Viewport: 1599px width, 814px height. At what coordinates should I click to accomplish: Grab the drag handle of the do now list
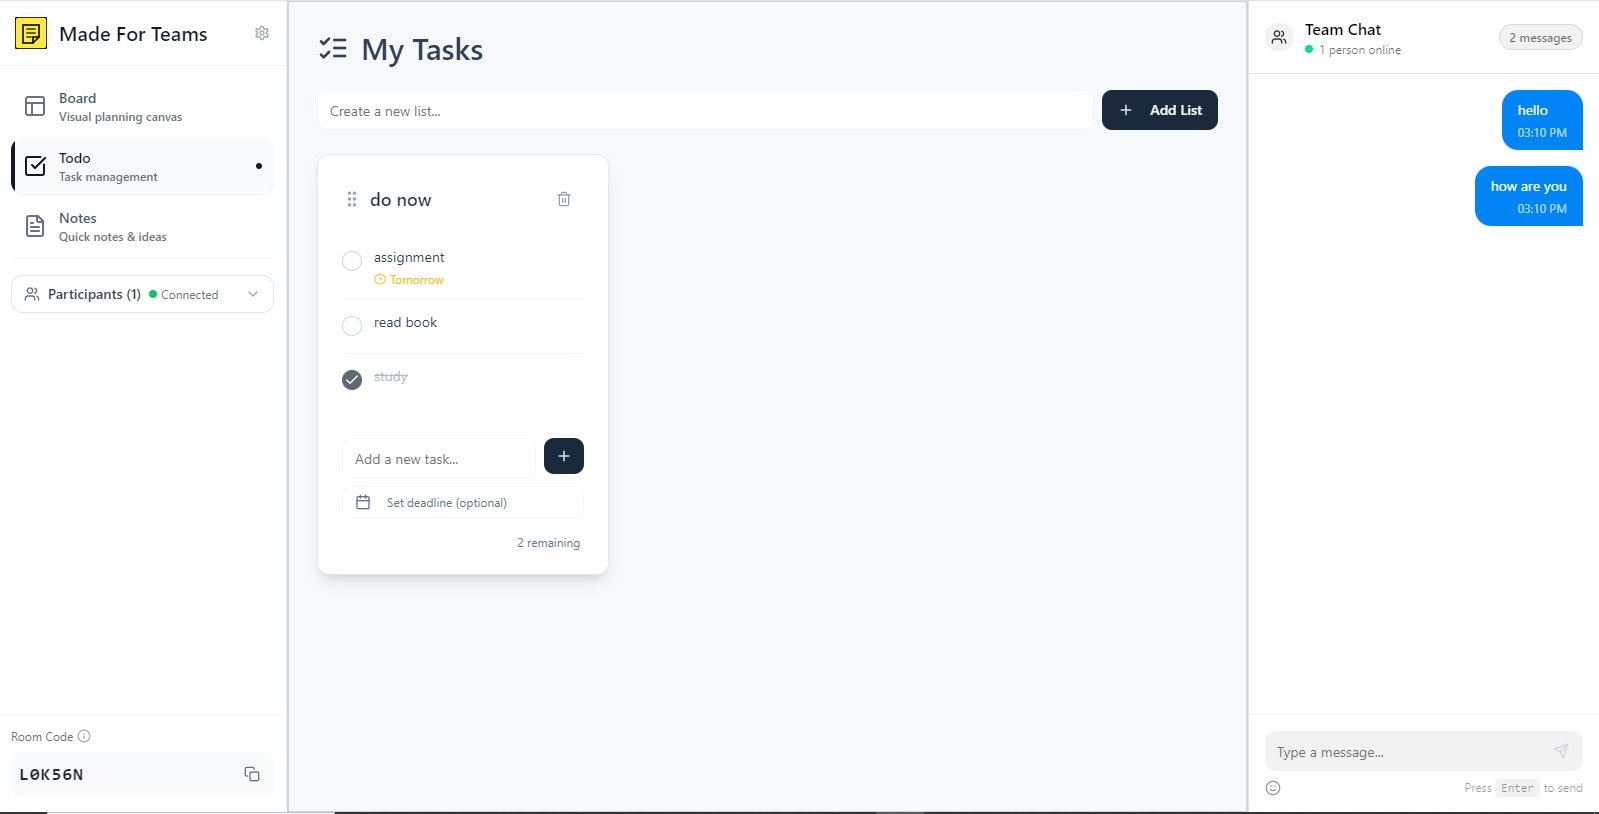tap(352, 199)
